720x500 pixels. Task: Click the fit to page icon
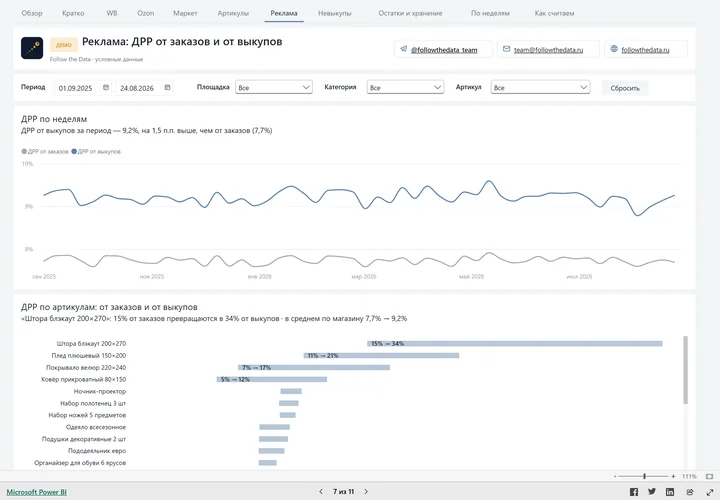[709, 477]
